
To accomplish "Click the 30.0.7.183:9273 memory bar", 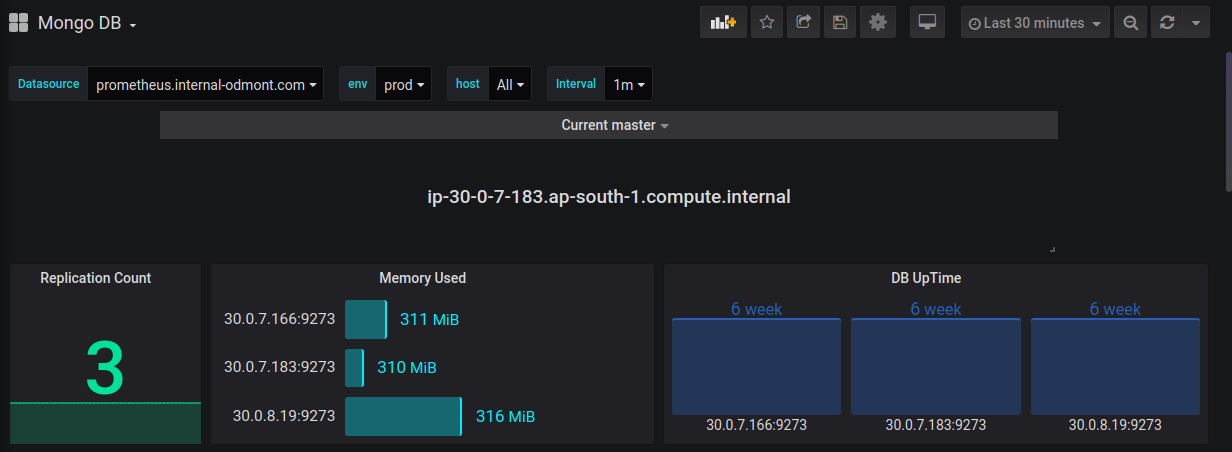I will [x=354, y=367].
